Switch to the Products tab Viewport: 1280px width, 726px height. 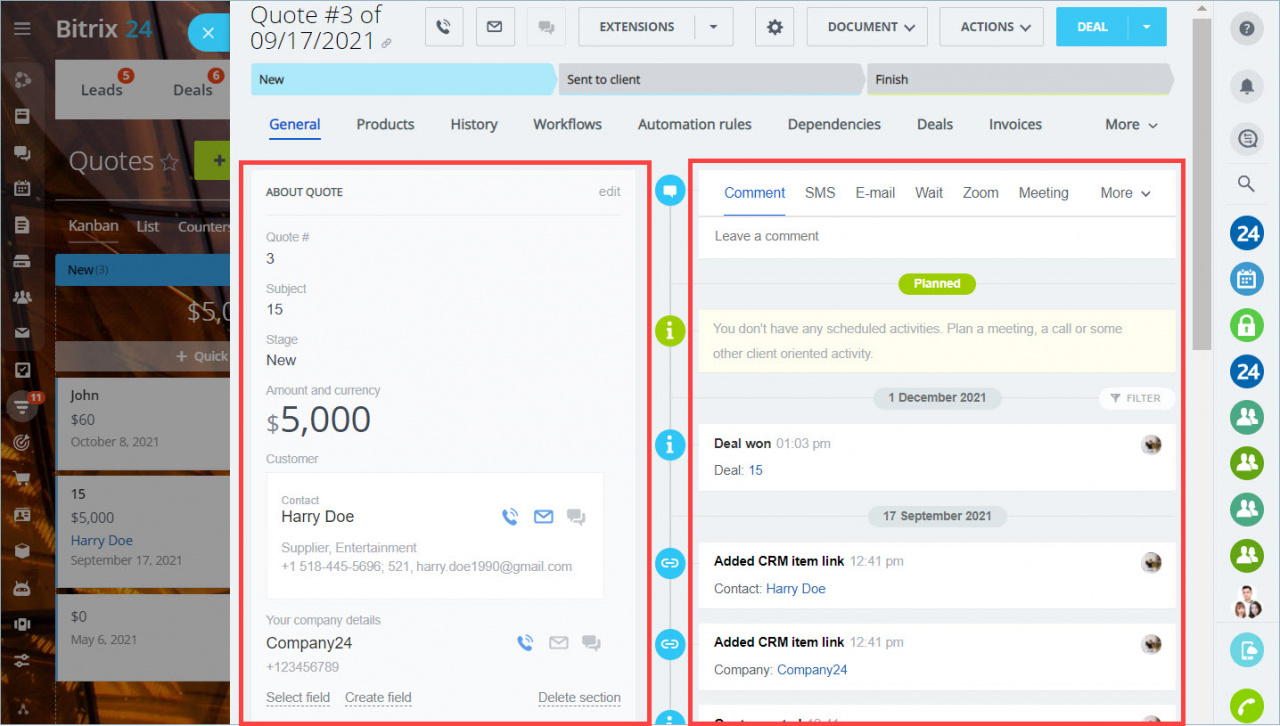click(x=385, y=124)
